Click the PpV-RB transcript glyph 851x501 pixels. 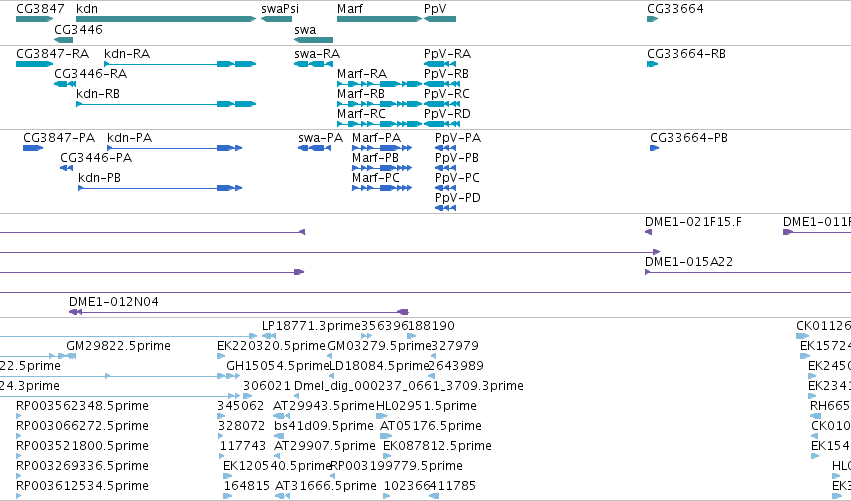click(x=442, y=84)
